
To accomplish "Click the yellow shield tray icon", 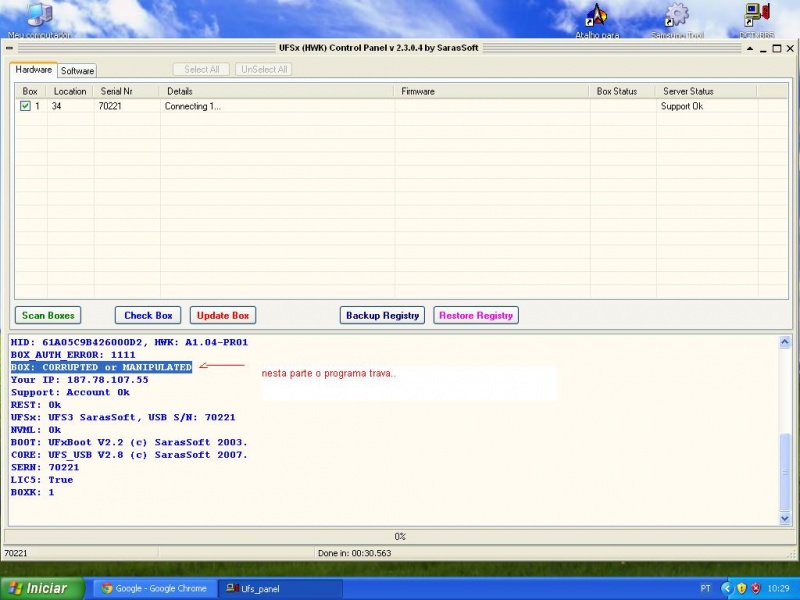I will point(741,588).
